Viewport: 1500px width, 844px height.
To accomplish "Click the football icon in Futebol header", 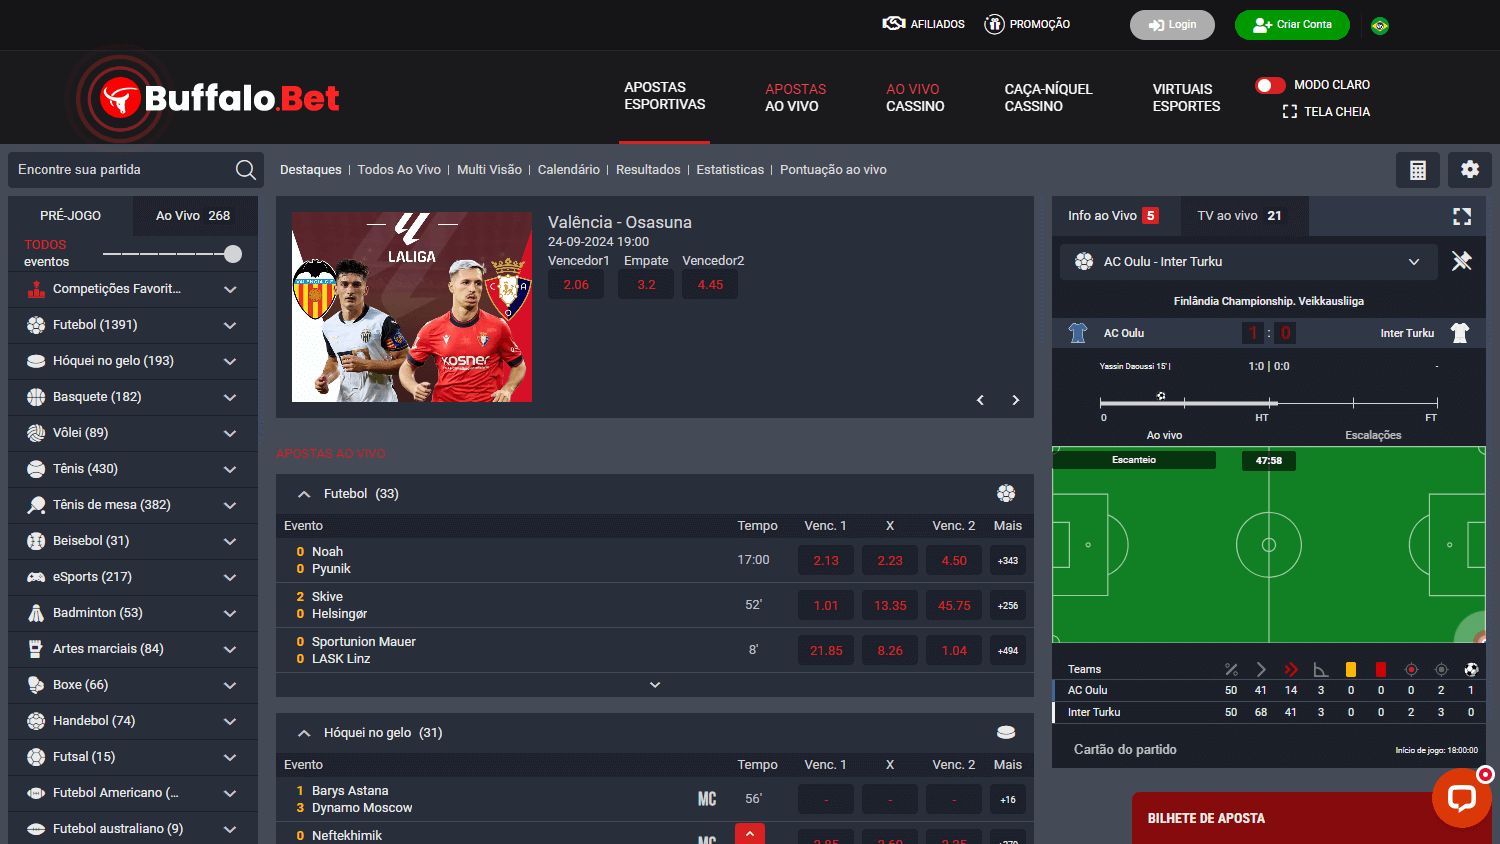I will [x=1006, y=493].
